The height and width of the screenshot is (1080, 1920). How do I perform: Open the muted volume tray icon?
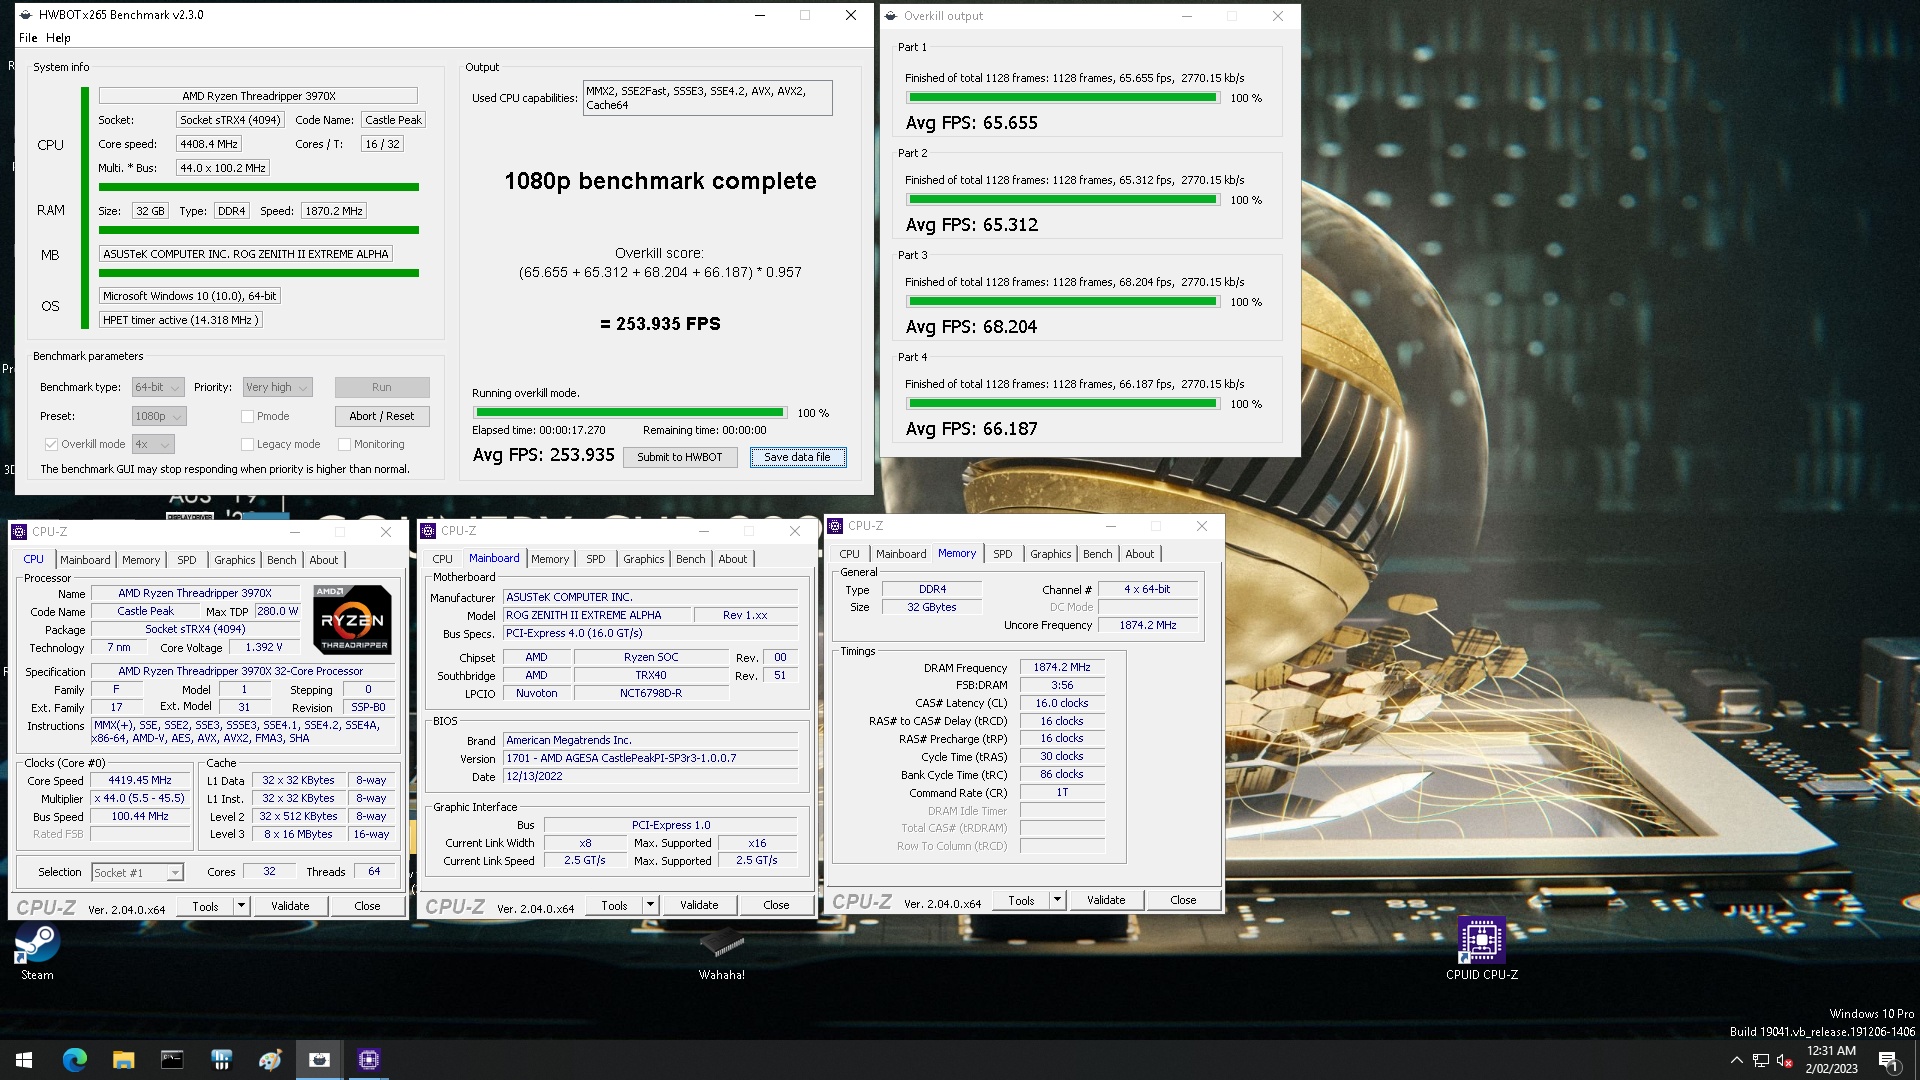click(1784, 1060)
